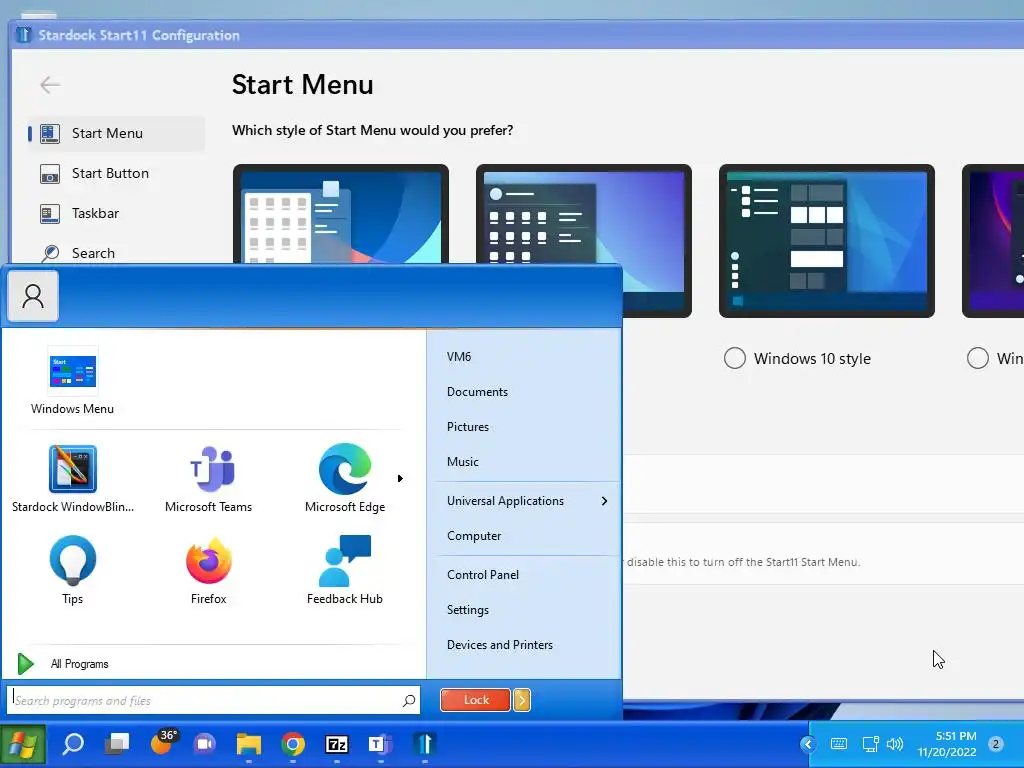1024x768 pixels.
Task: Open the Tips app
Action: [x=72, y=560]
